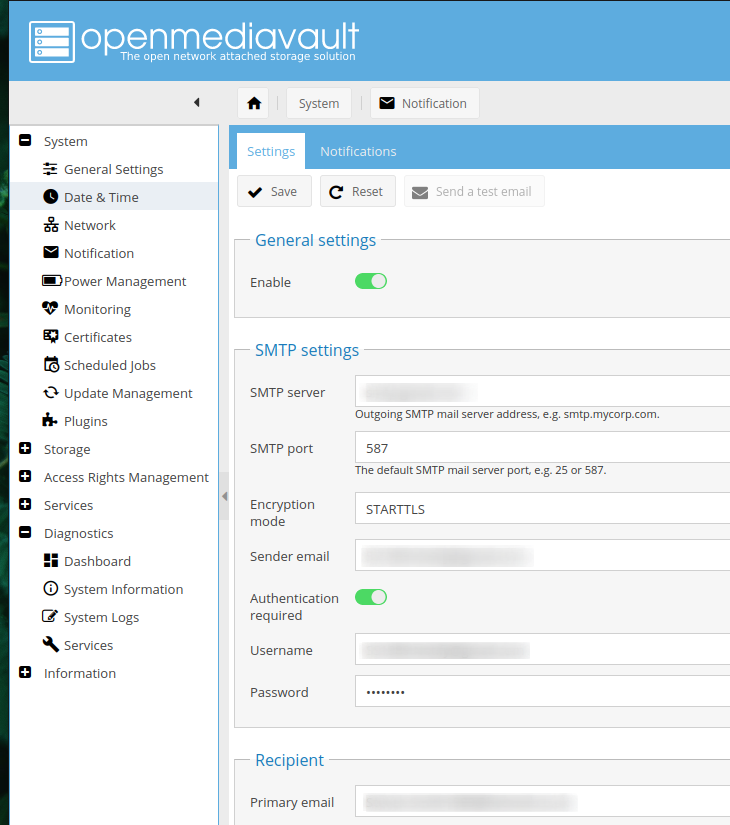Click the Certificates badge icon
This screenshot has width=730, height=825.
(51, 336)
